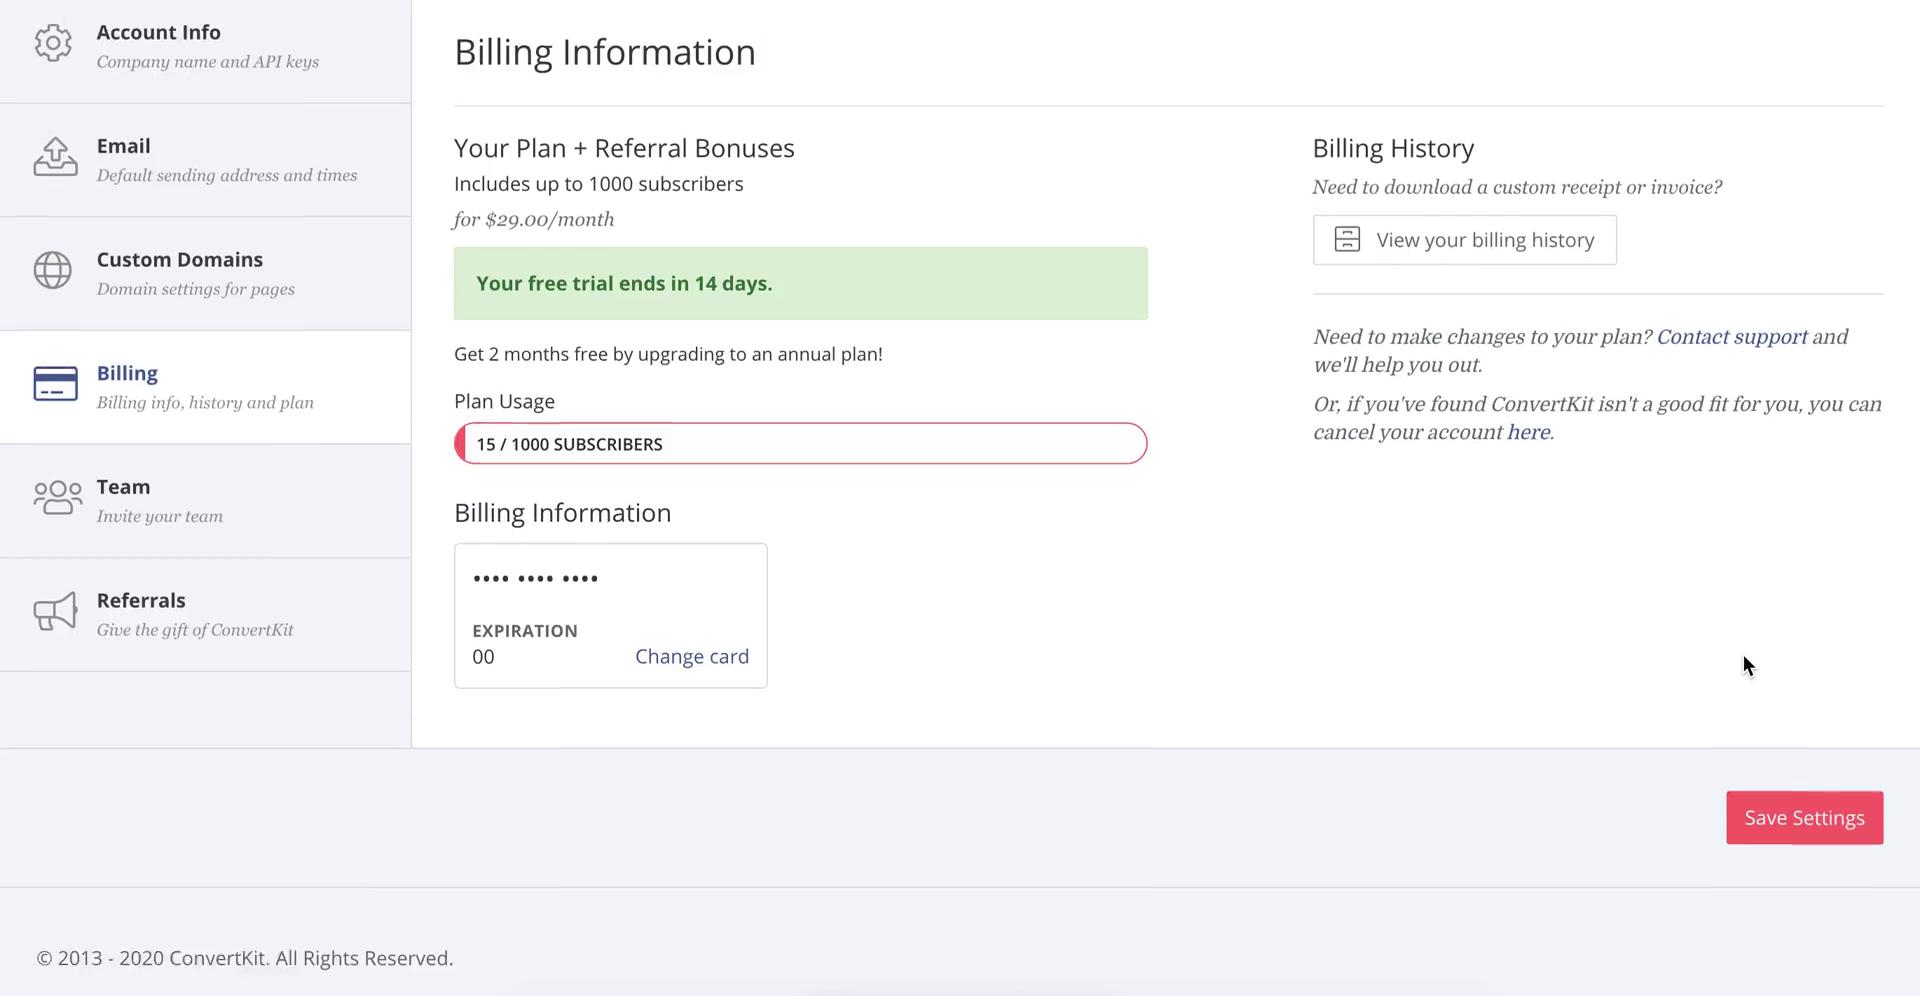Click the green free trial ends banner
The image size is (1920, 996).
click(x=800, y=284)
